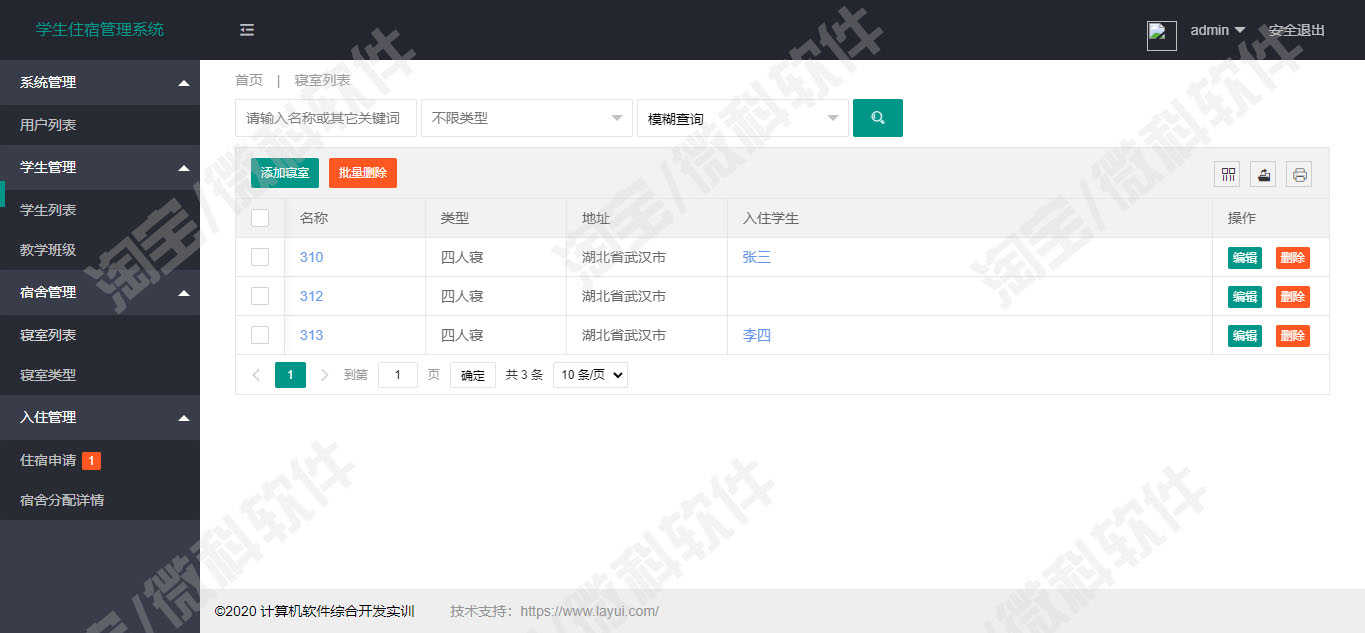Open room 310 link

coord(311,257)
